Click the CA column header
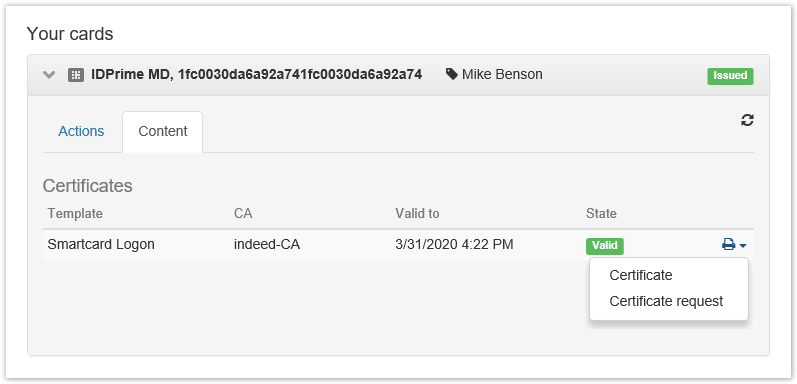Viewport: 797px width, 384px height. (243, 214)
